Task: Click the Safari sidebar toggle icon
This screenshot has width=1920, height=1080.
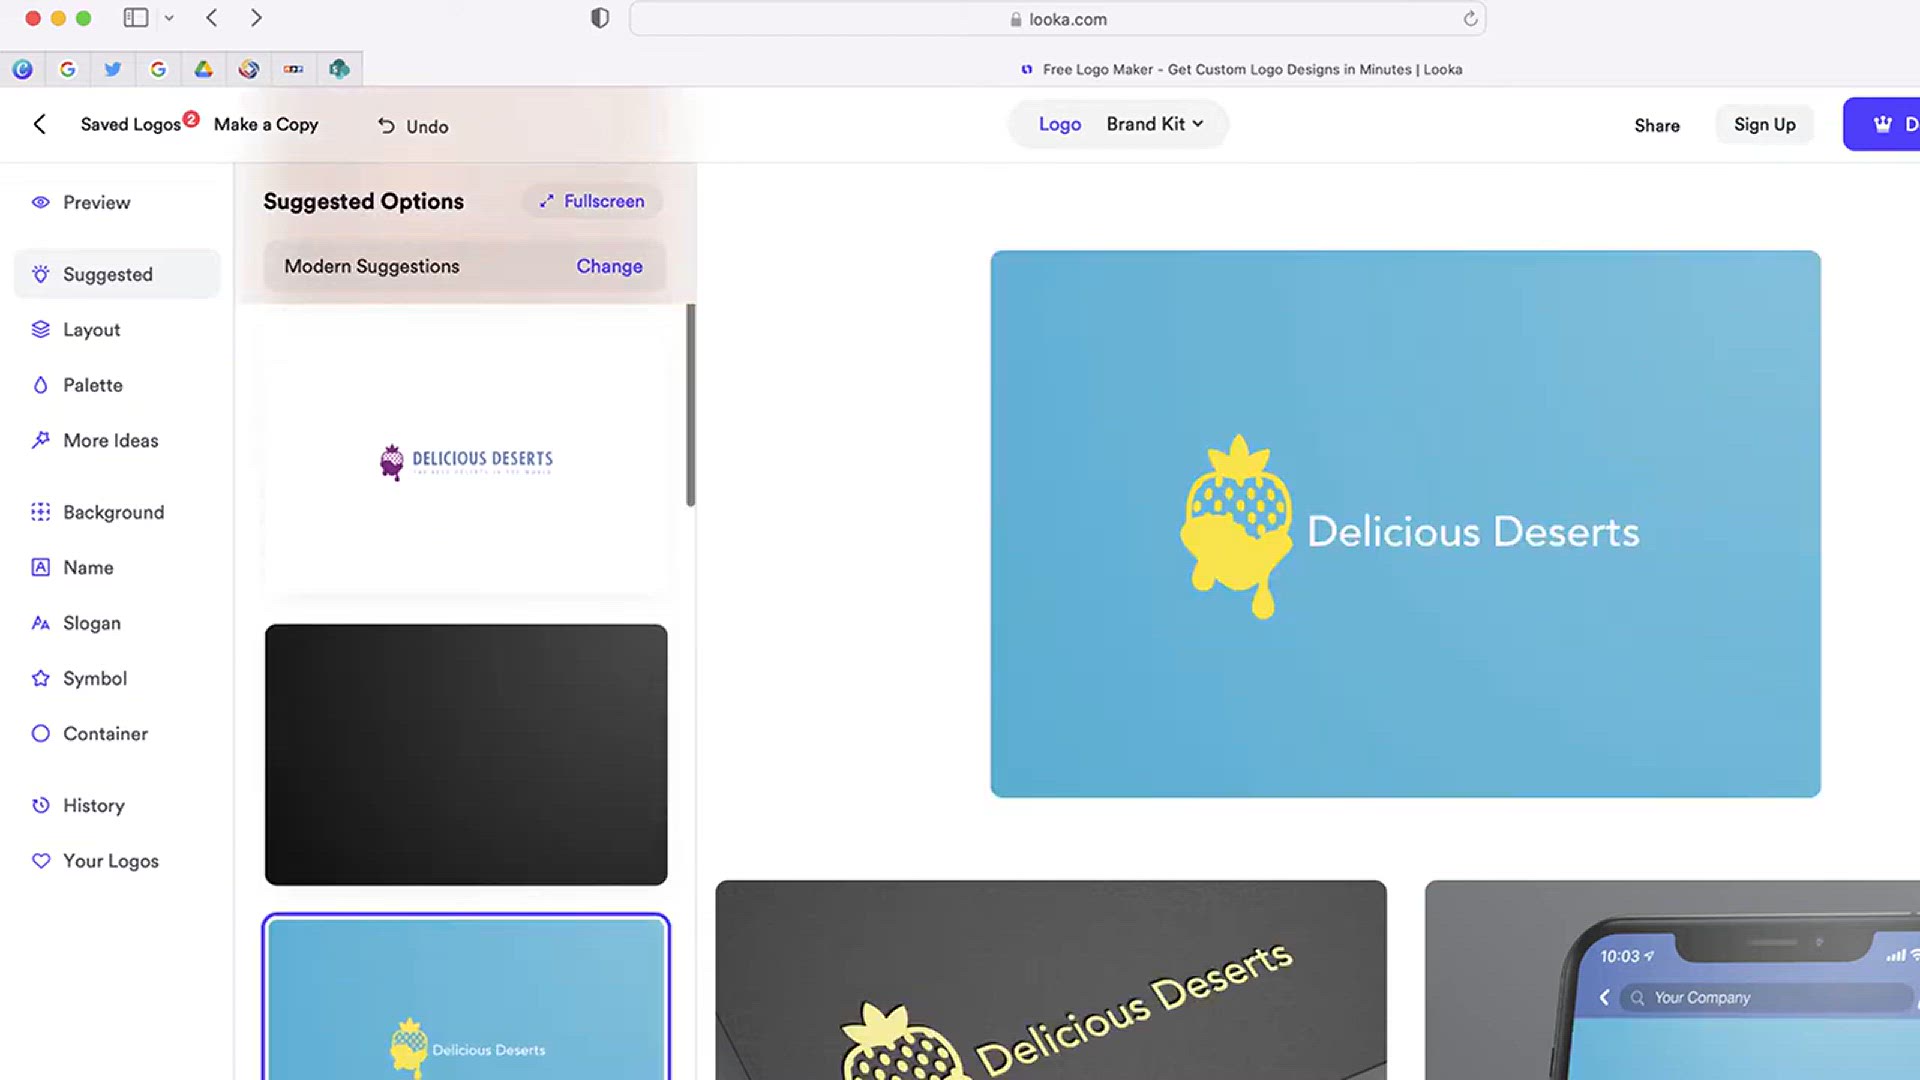Action: [136, 17]
